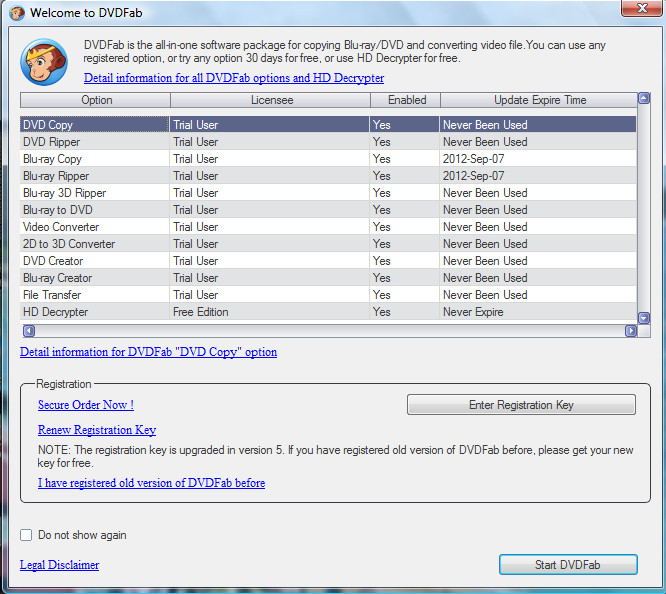Pick the Blu-ray Creator option
Image resolution: width=666 pixels, height=594 pixels.
(x=328, y=277)
